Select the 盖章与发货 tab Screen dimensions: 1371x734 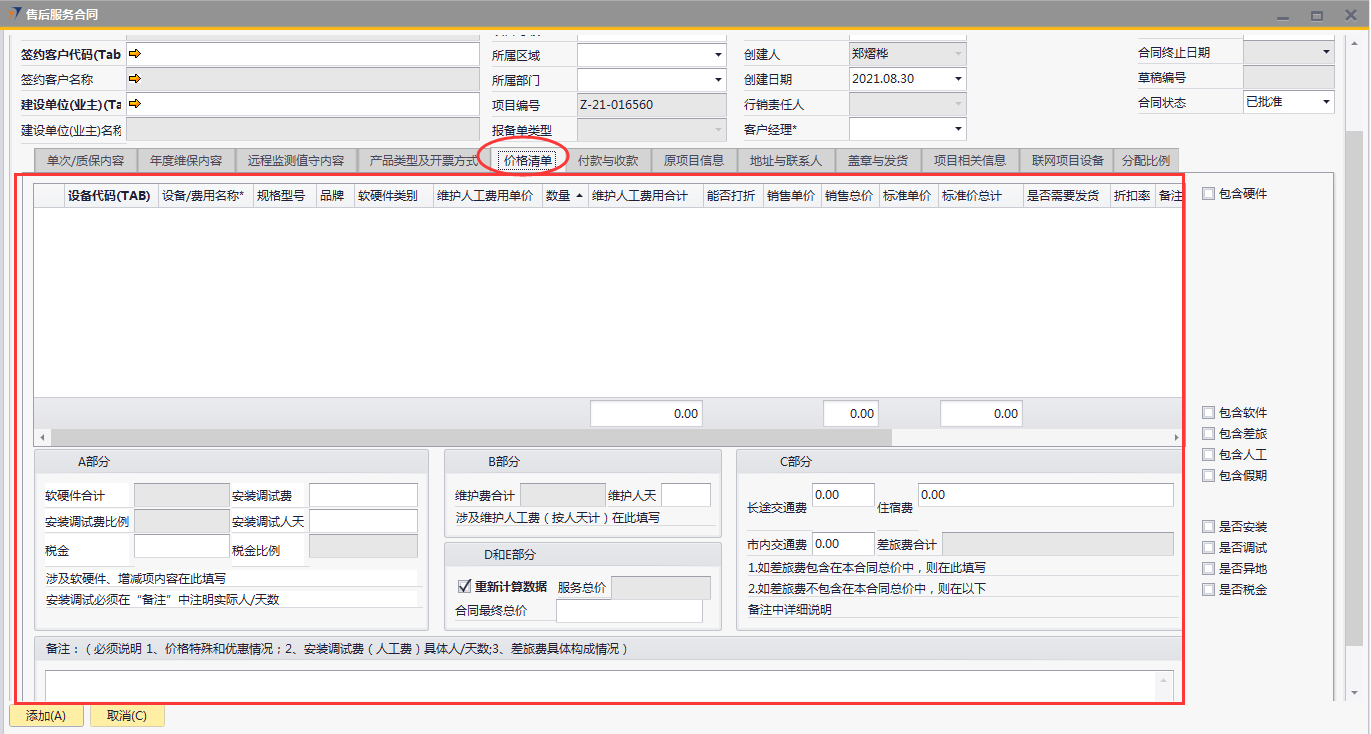878,160
